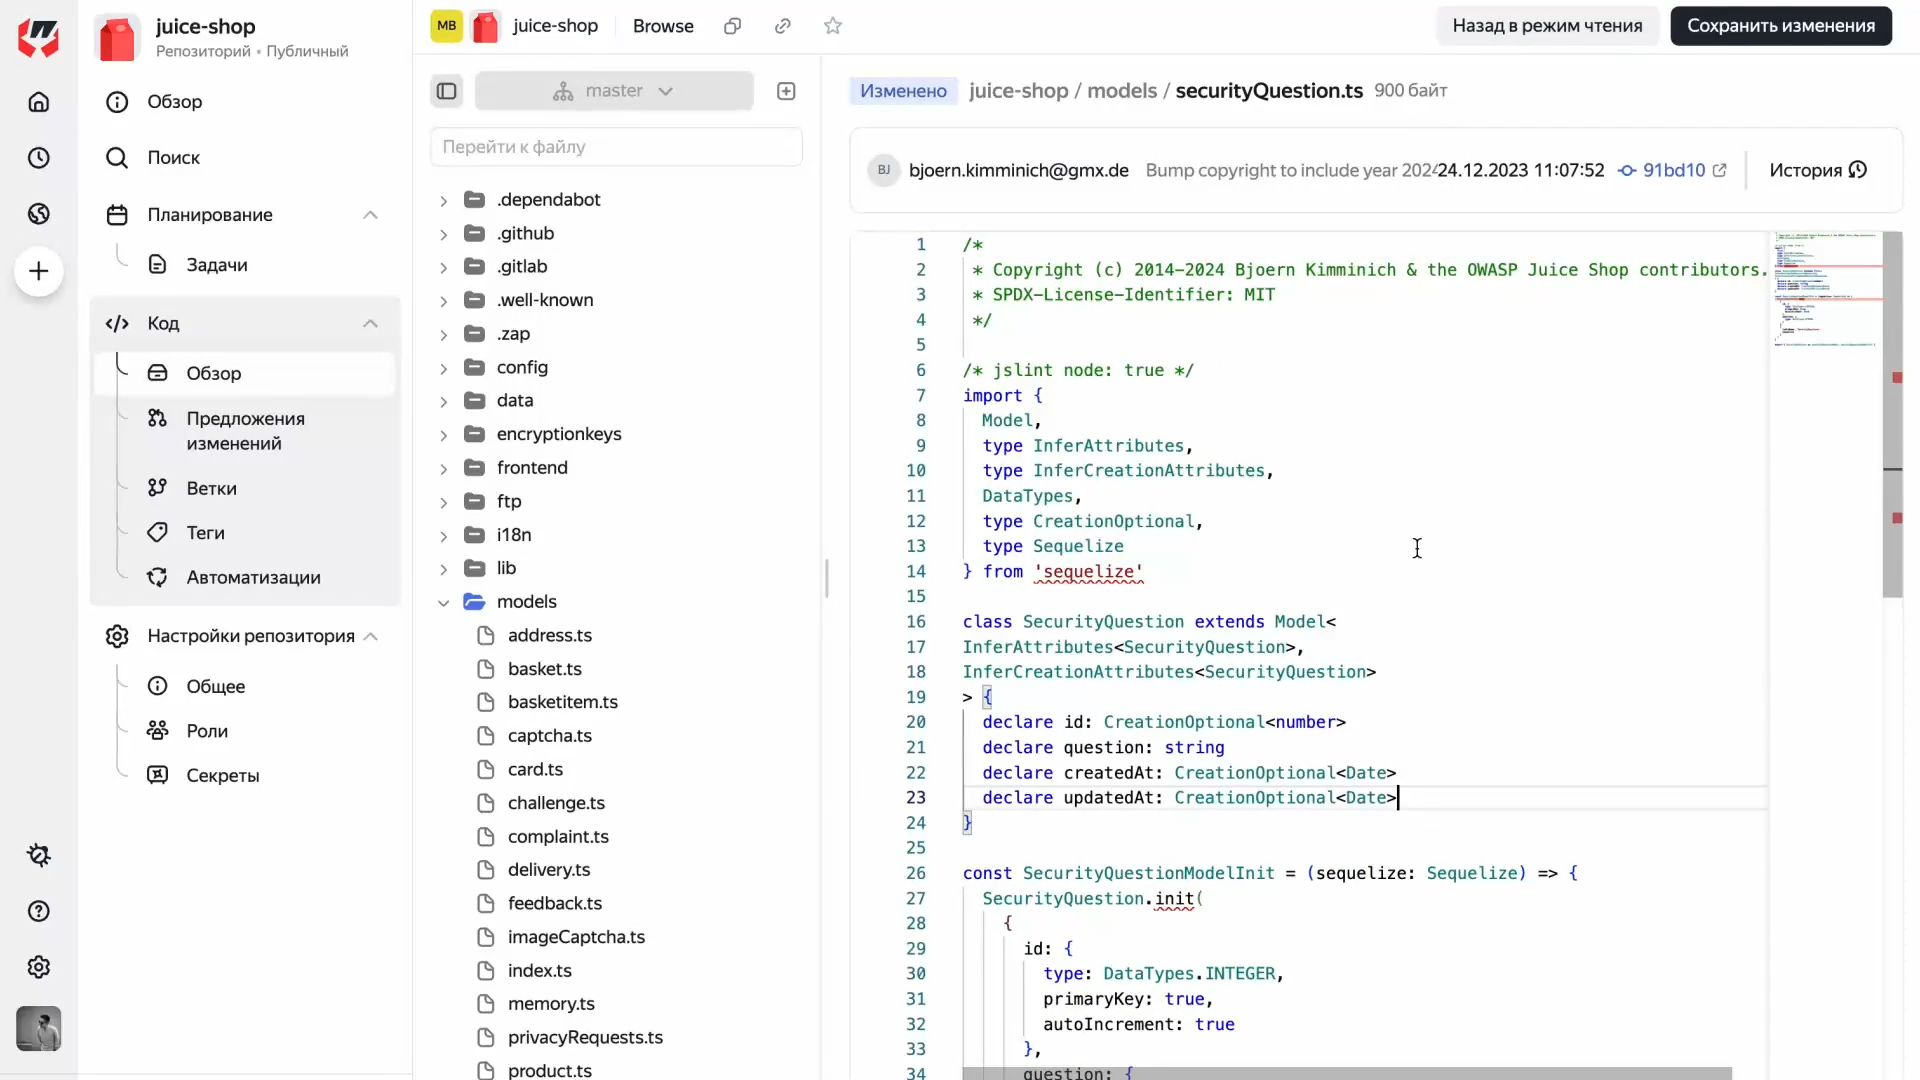Open the bug report icon
The height and width of the screenshot is (1080, 1920).
[38, 855]
